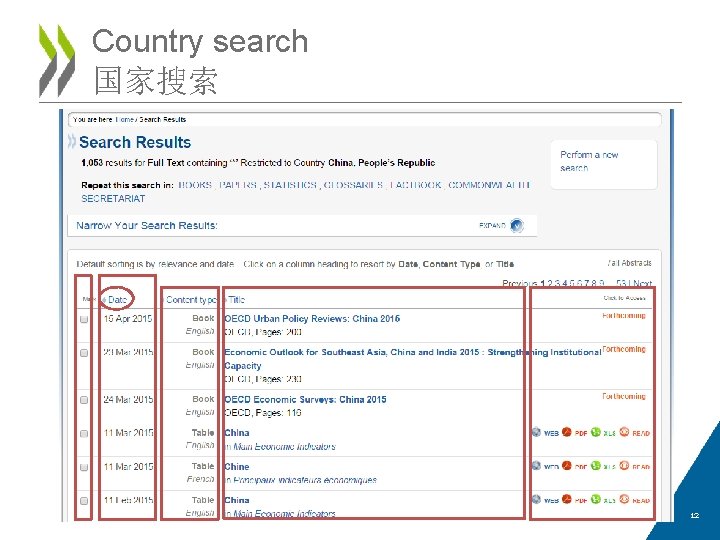
Task: Sort results by Content type column heading
Action: point(191,300)
